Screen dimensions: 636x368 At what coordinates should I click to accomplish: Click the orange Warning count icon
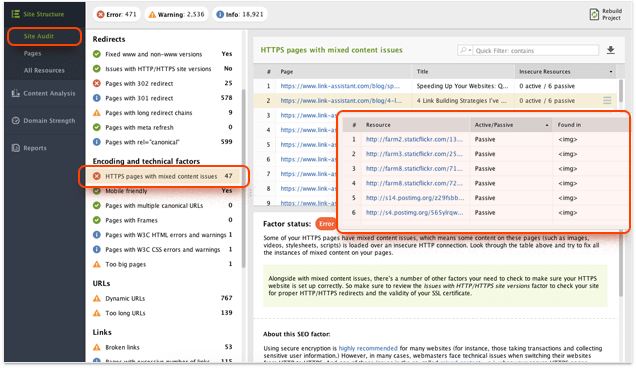click(x=152, y=15)
